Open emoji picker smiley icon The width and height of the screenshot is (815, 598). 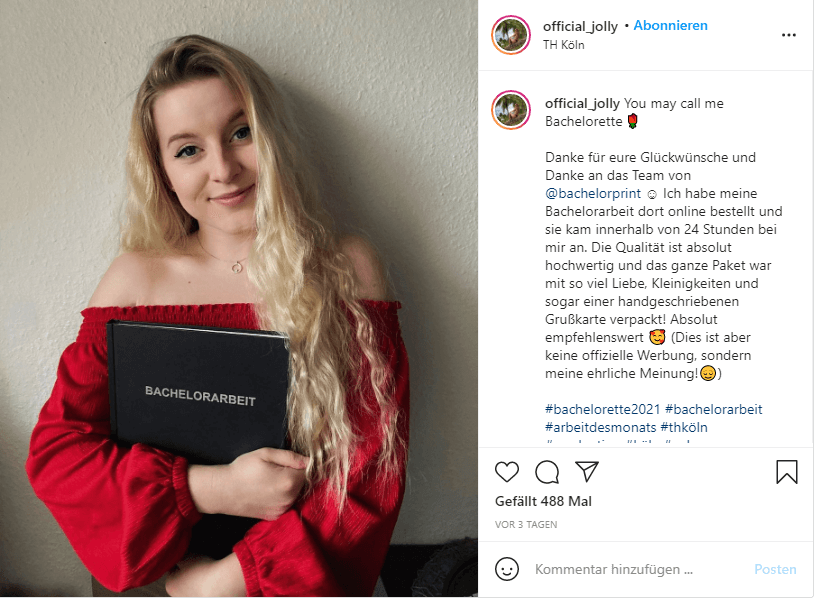click(x=507, y=569)
